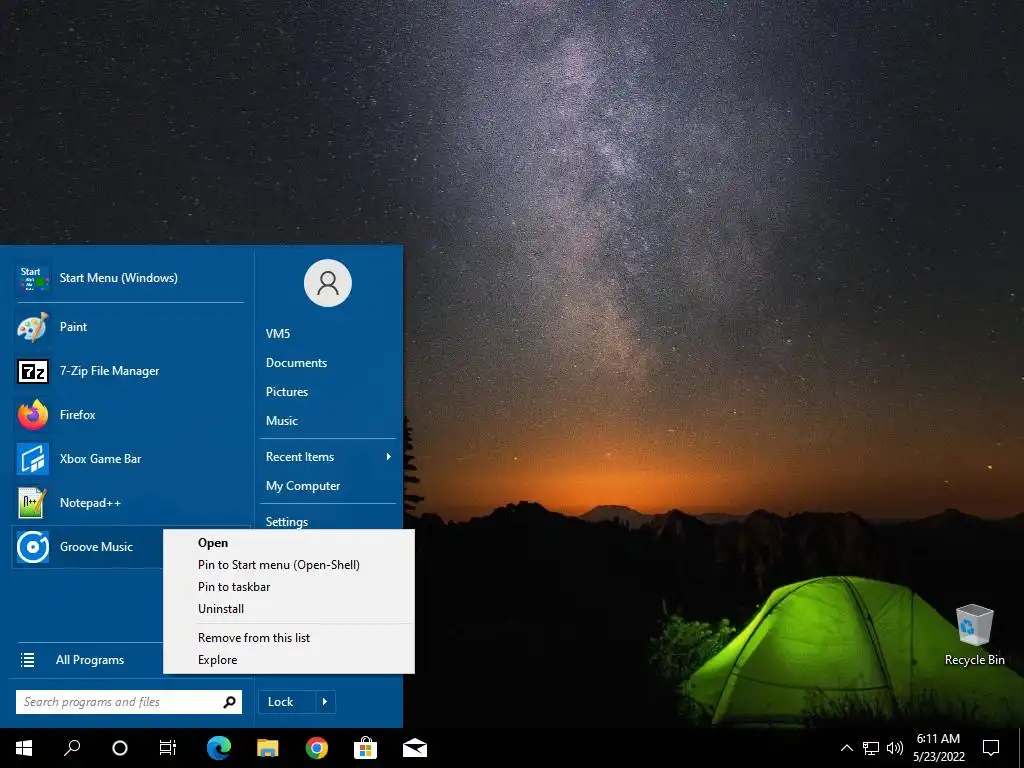Click the search magnifier in search box
Image resolution: width=1024 pixels, height=768 pixels.
tap(229, 702)
